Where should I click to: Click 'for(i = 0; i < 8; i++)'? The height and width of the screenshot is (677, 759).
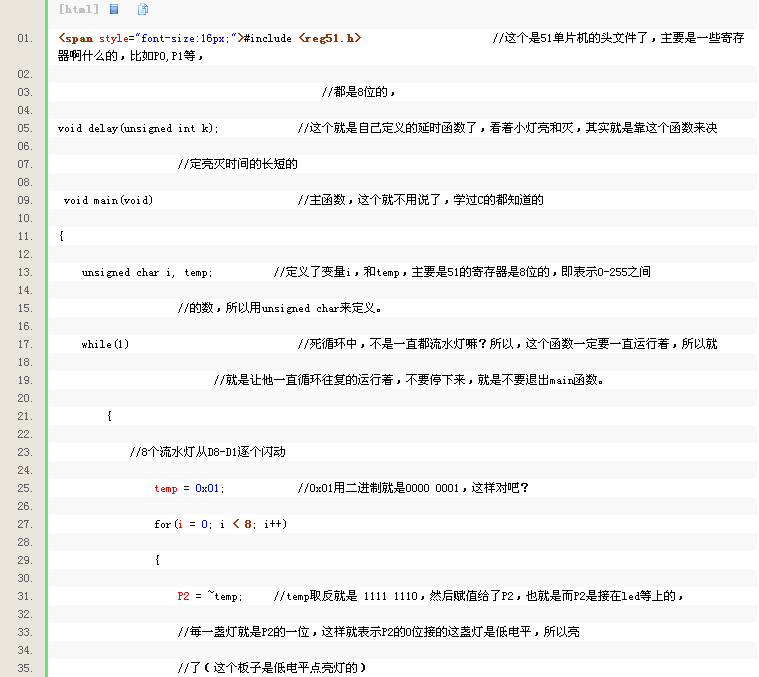point(220,524)
